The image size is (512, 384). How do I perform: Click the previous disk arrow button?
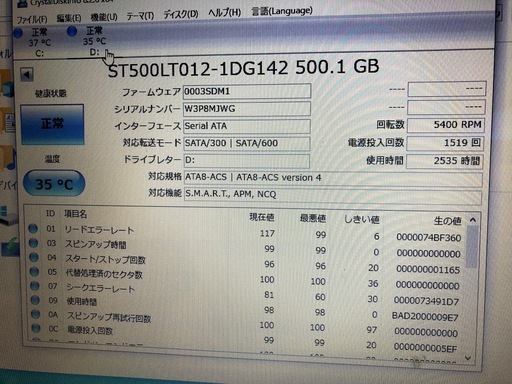pos(27,74)
